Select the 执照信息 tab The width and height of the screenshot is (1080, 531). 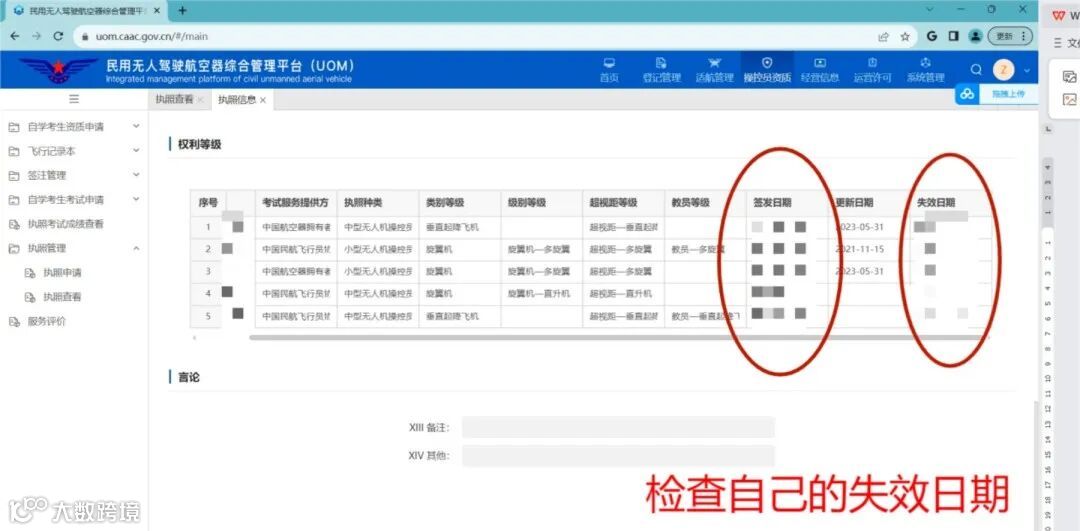(237, 99)
